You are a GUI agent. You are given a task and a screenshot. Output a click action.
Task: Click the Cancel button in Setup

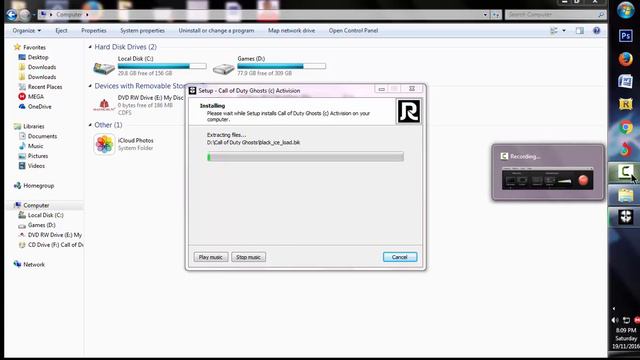pyautogui.click(x=400, y=257)
